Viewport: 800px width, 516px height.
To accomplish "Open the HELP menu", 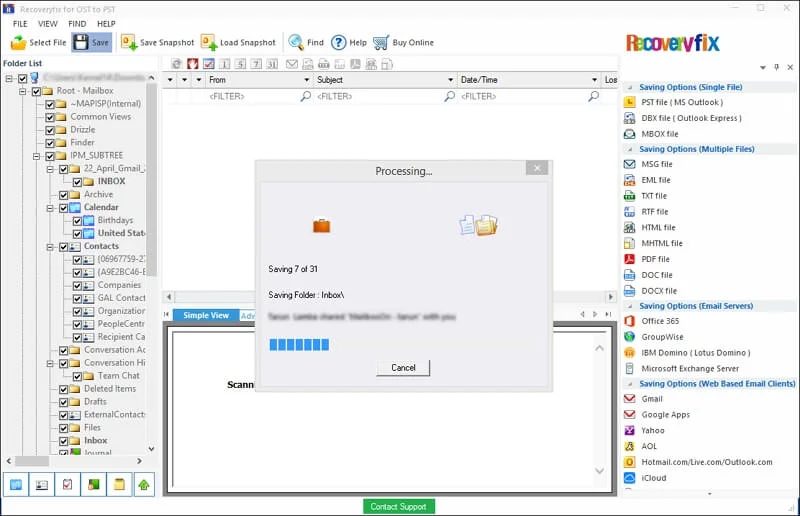I will 106,24.
